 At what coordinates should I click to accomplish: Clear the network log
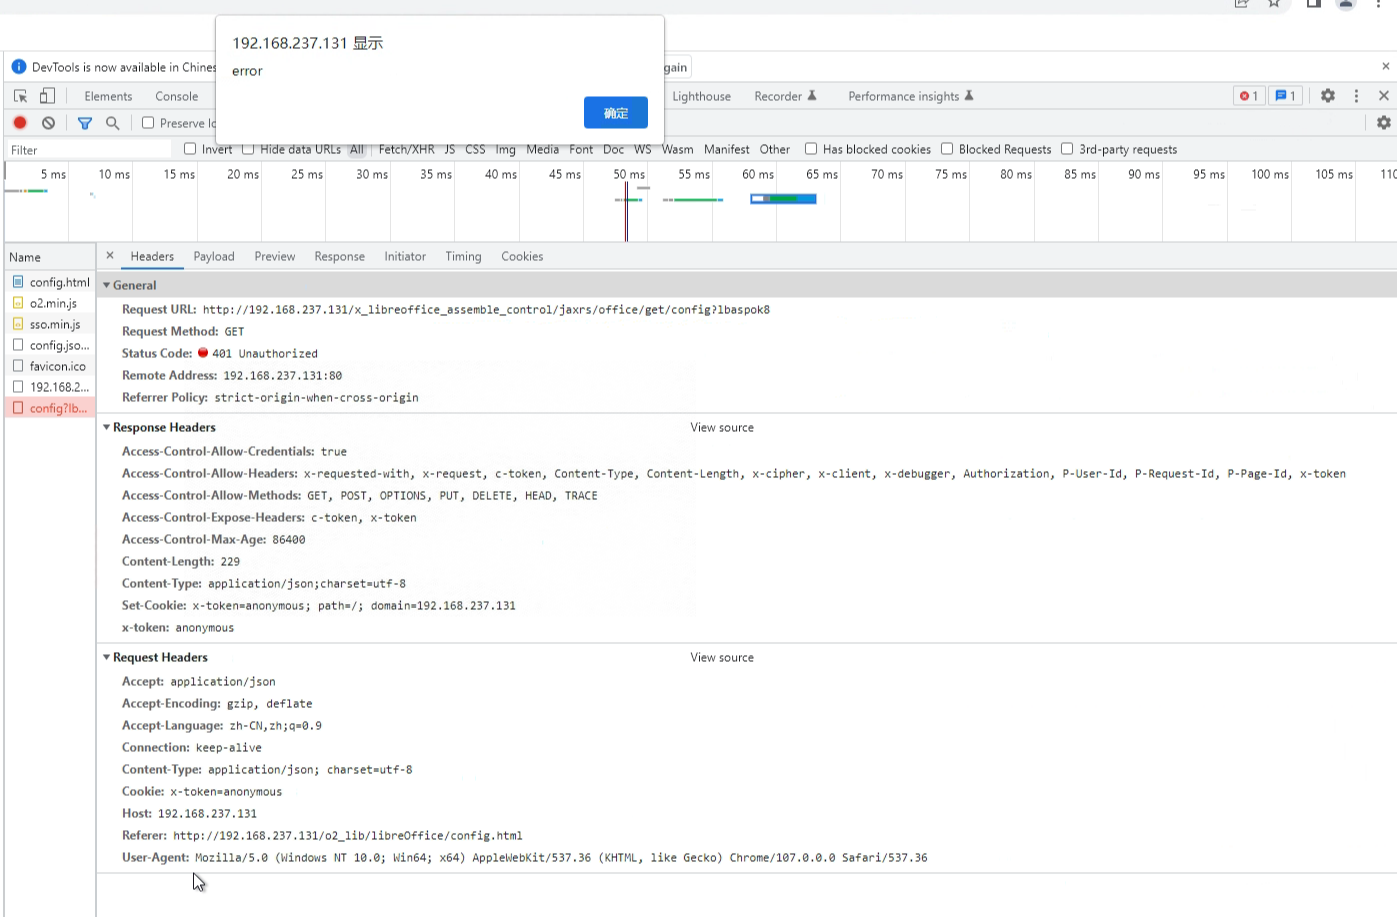tap(48, 123)
